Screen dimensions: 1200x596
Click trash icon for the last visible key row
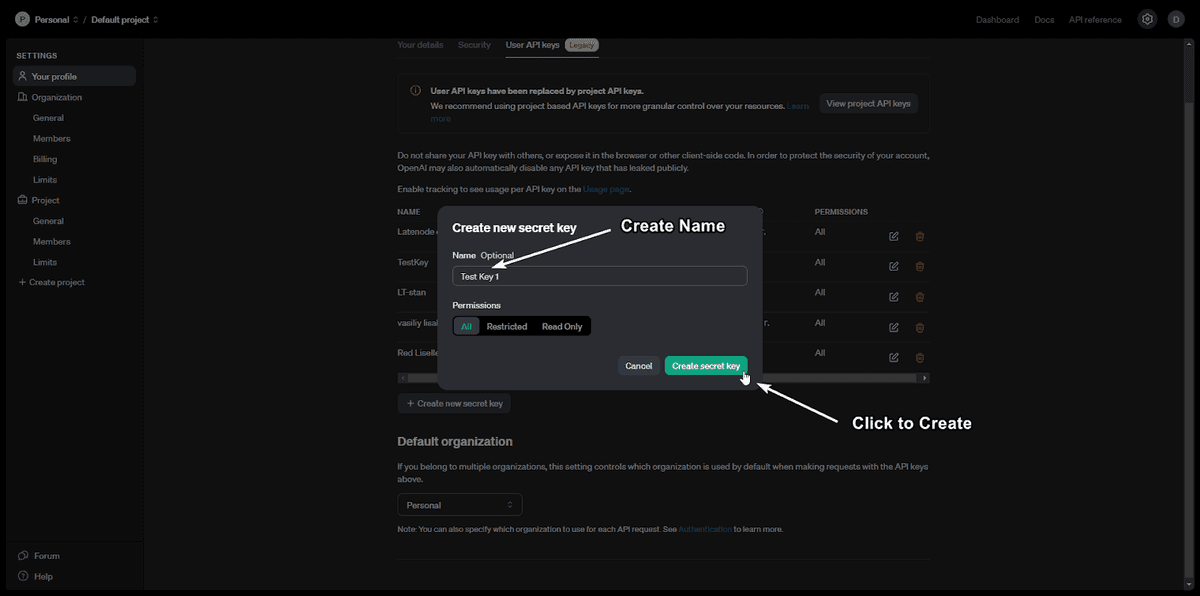[919, 357]
